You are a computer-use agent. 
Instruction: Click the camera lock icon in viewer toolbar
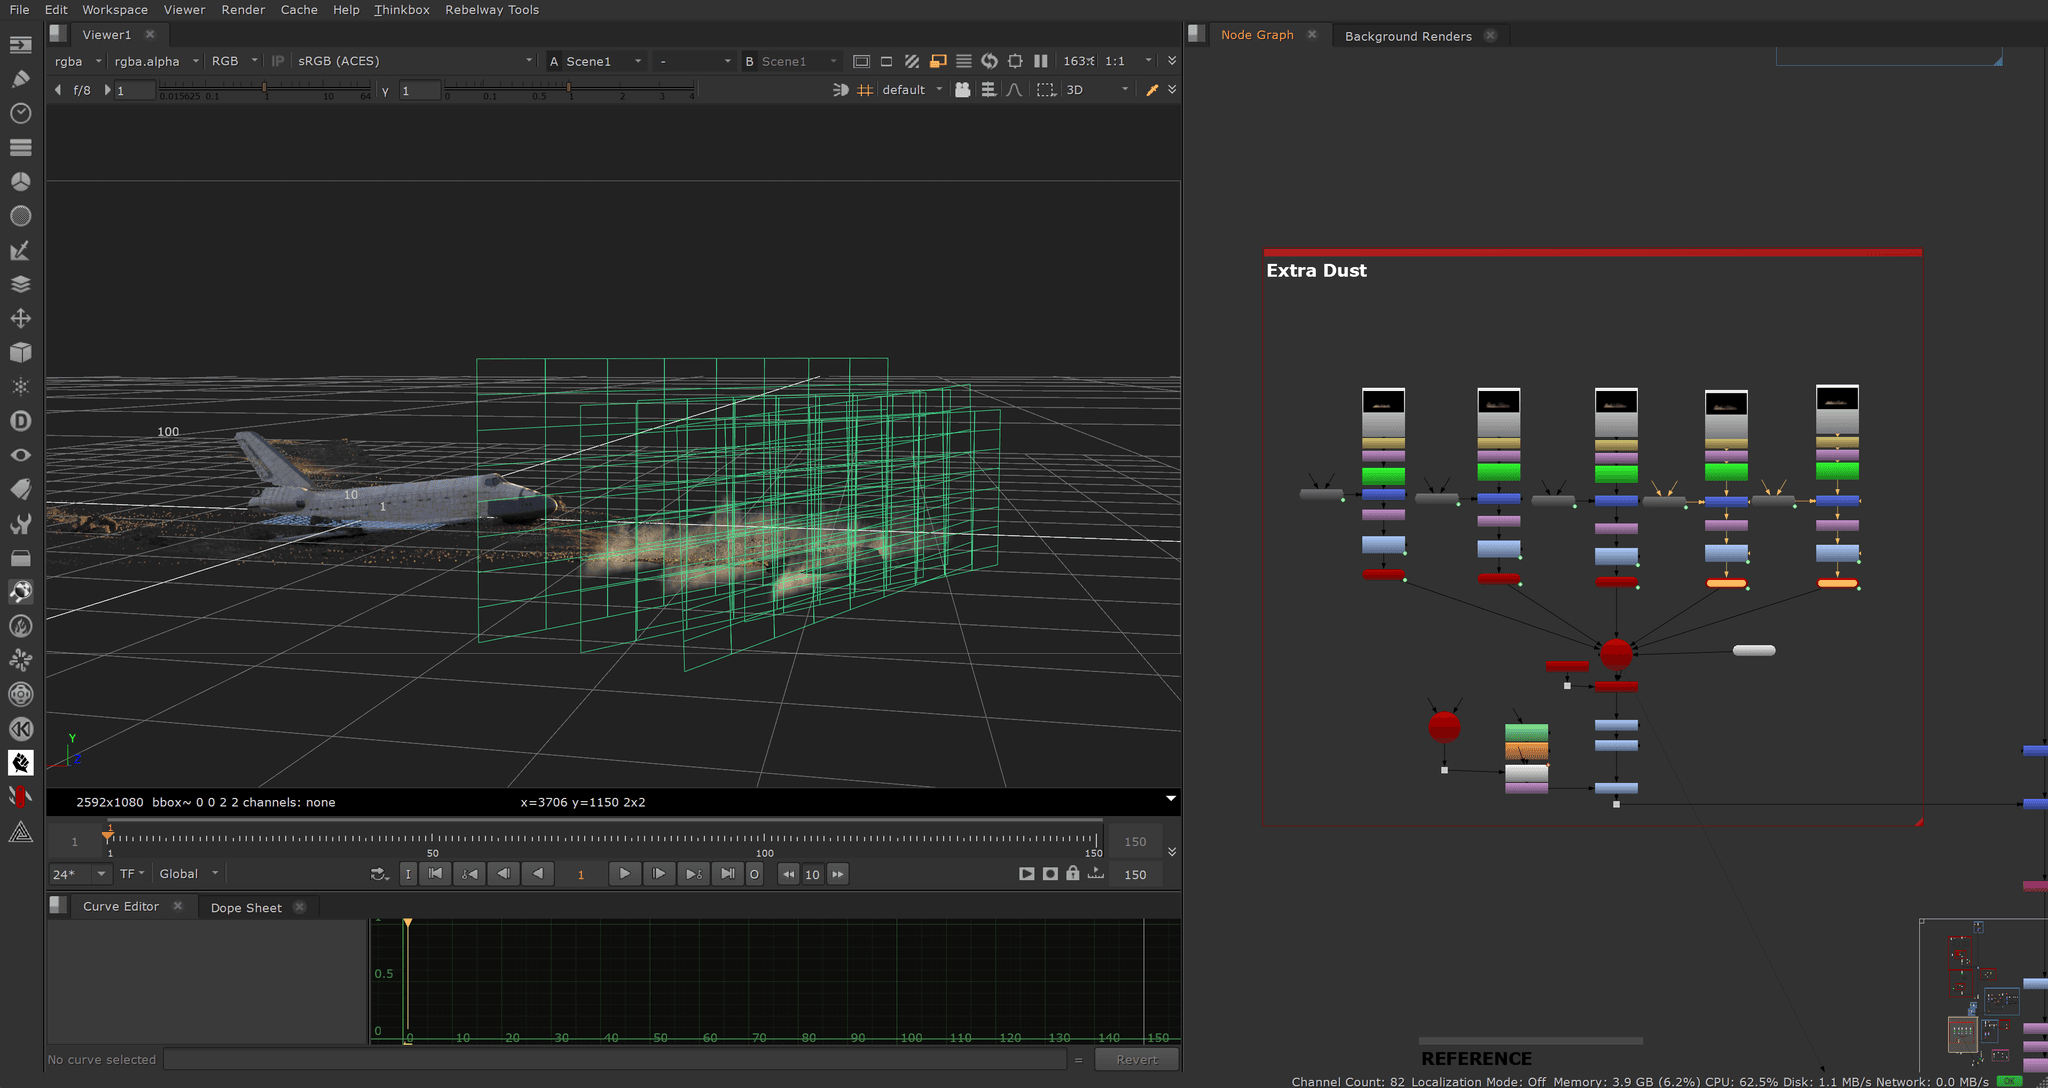962,90
